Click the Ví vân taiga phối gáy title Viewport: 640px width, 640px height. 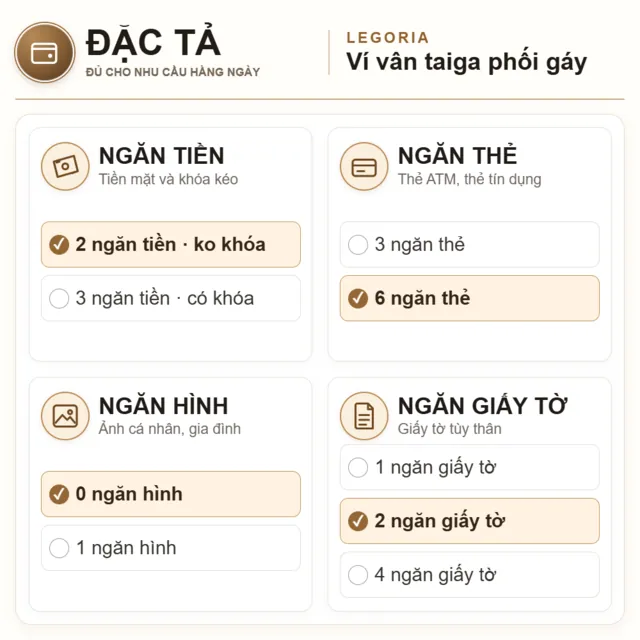point(467,62)
